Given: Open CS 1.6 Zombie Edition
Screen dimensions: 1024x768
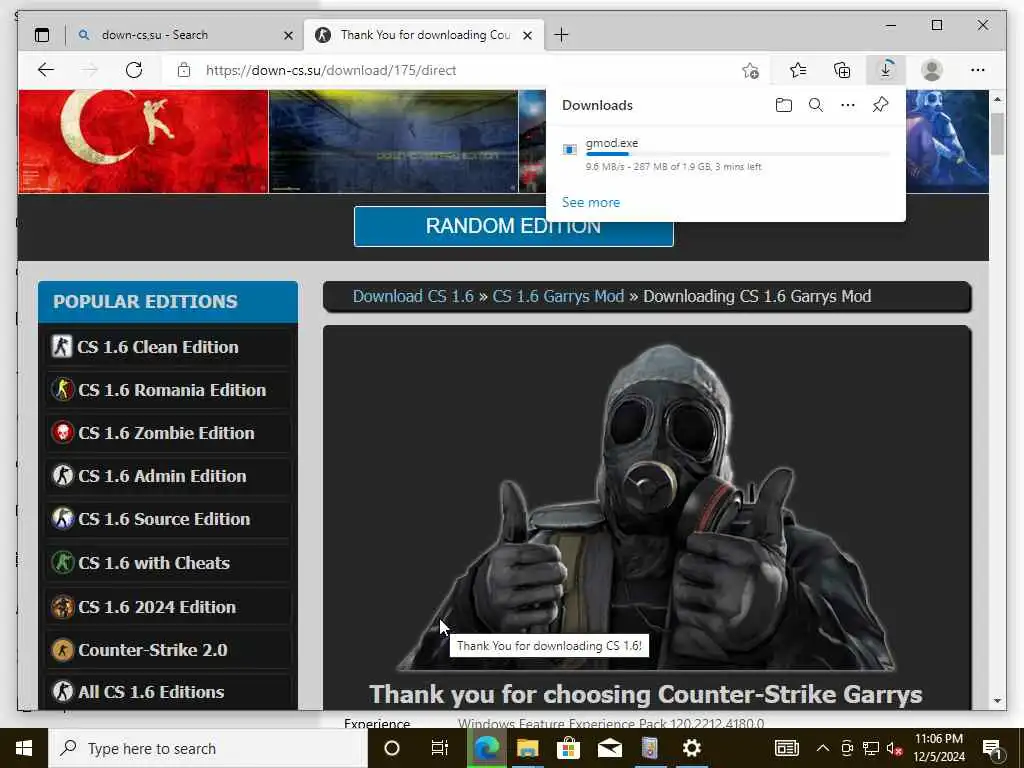Looking at the screenshot, I should pyautogui.click(x=168, y=433).
